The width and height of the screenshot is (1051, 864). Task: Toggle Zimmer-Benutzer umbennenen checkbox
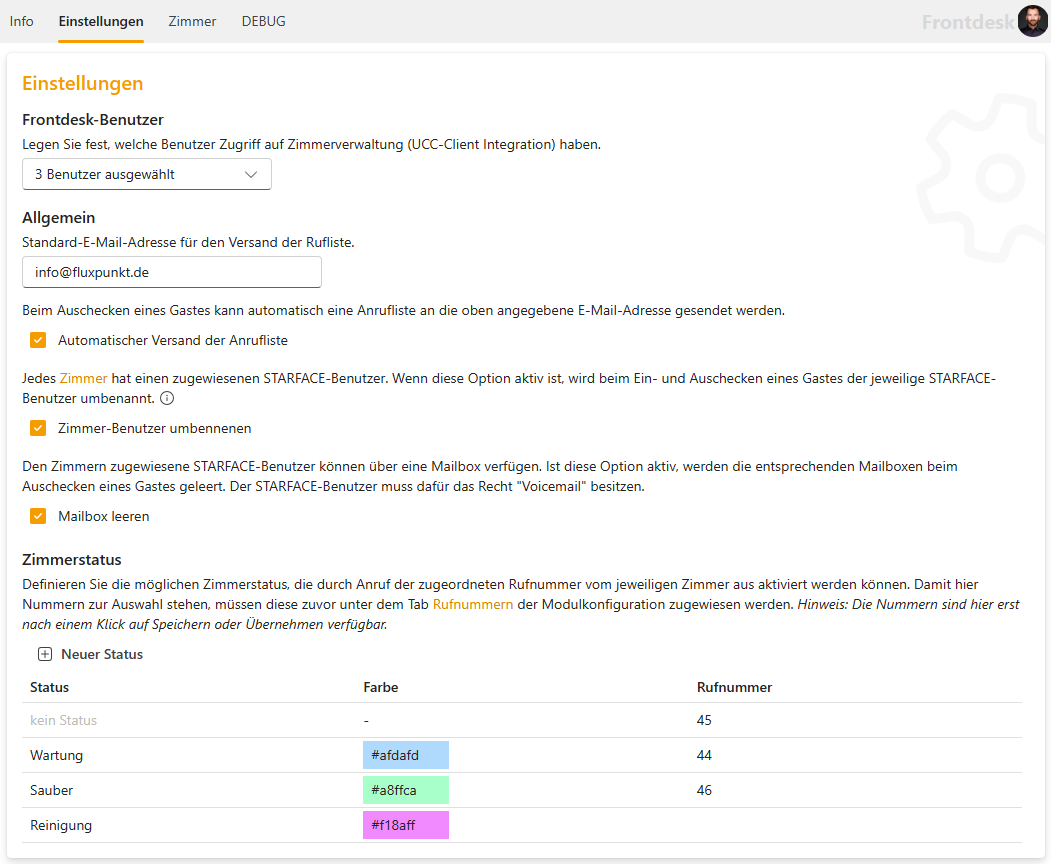[x=38, y=428]
